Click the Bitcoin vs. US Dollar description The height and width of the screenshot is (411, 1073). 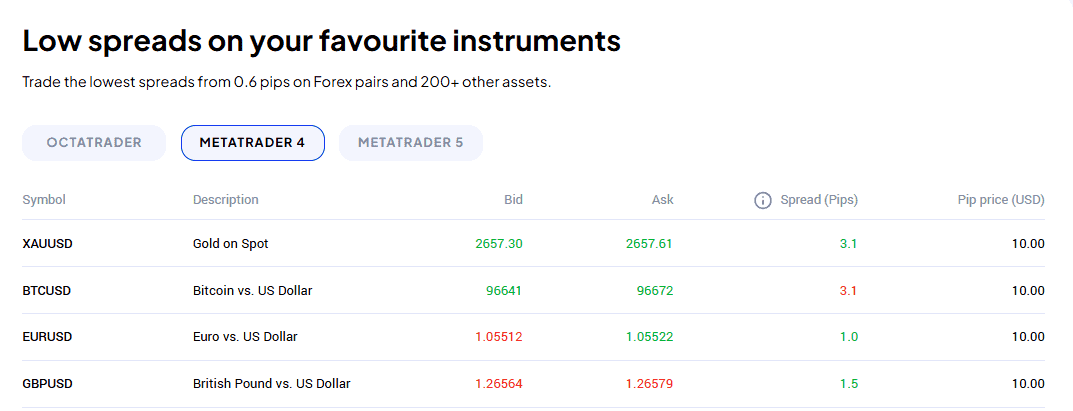point(252,290)
